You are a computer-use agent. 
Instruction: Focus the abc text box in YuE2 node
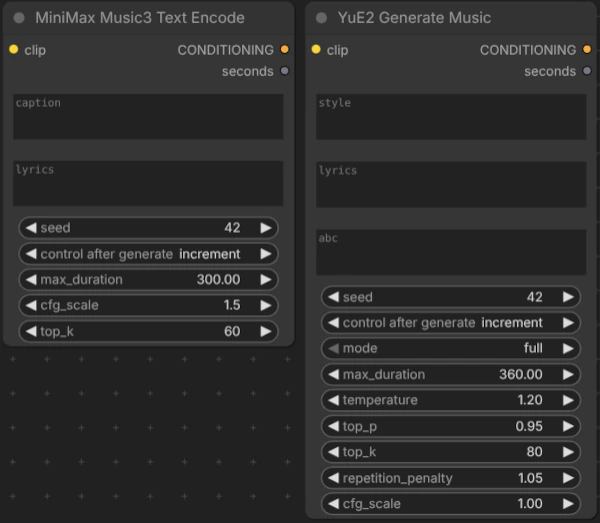click(x=451, y=252)
